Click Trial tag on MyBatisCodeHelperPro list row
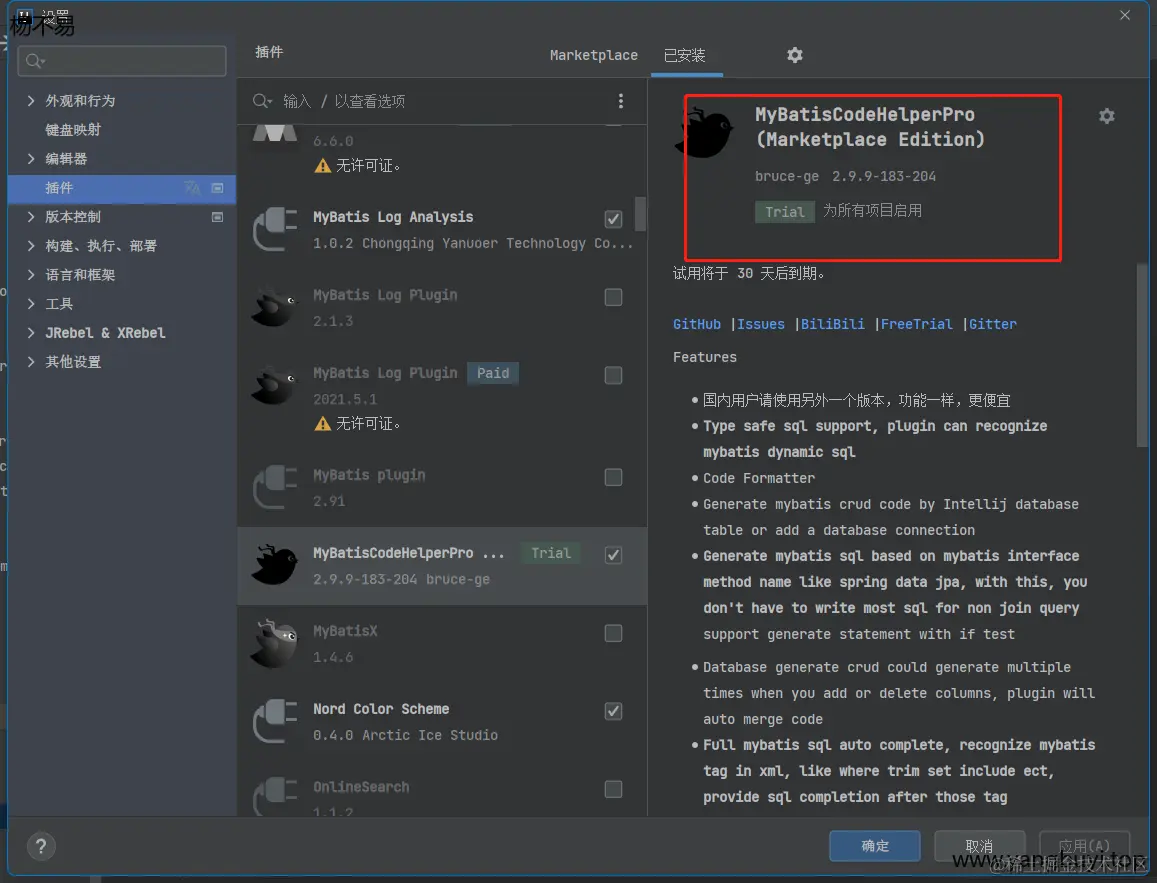 (550, 553)
